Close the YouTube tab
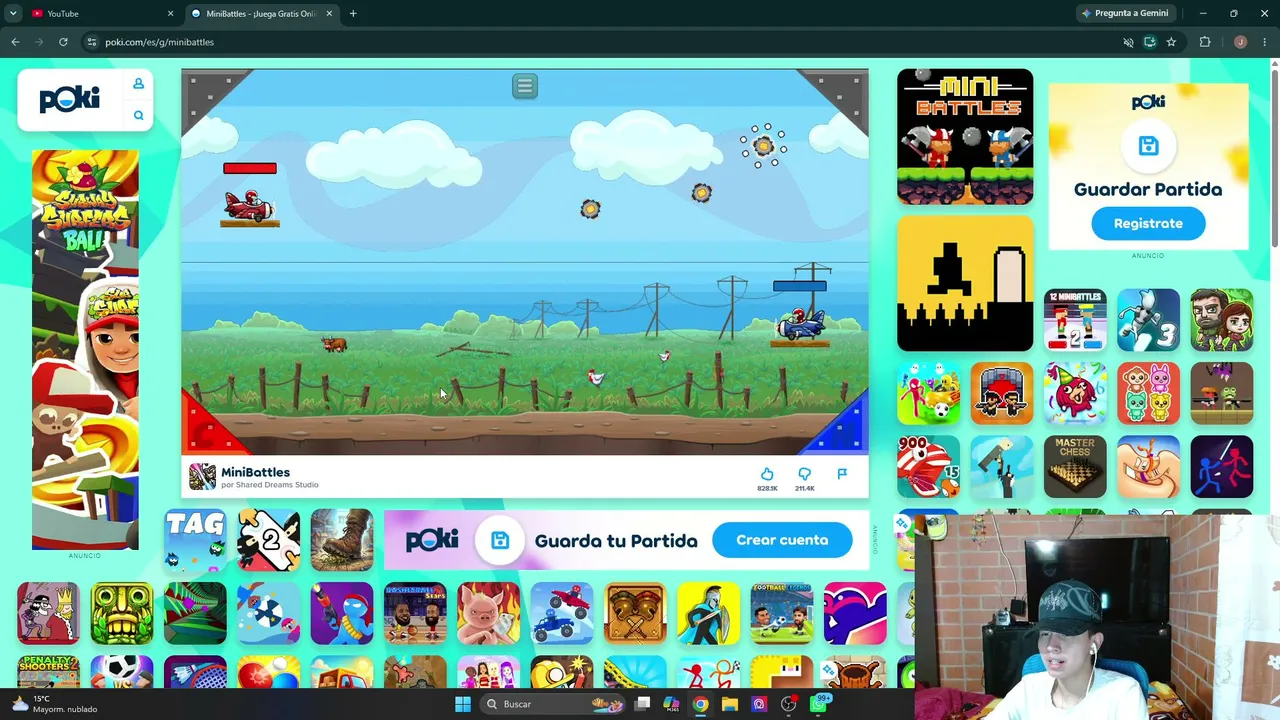This screenshot has width=1280, height=720. coord(170,13)
